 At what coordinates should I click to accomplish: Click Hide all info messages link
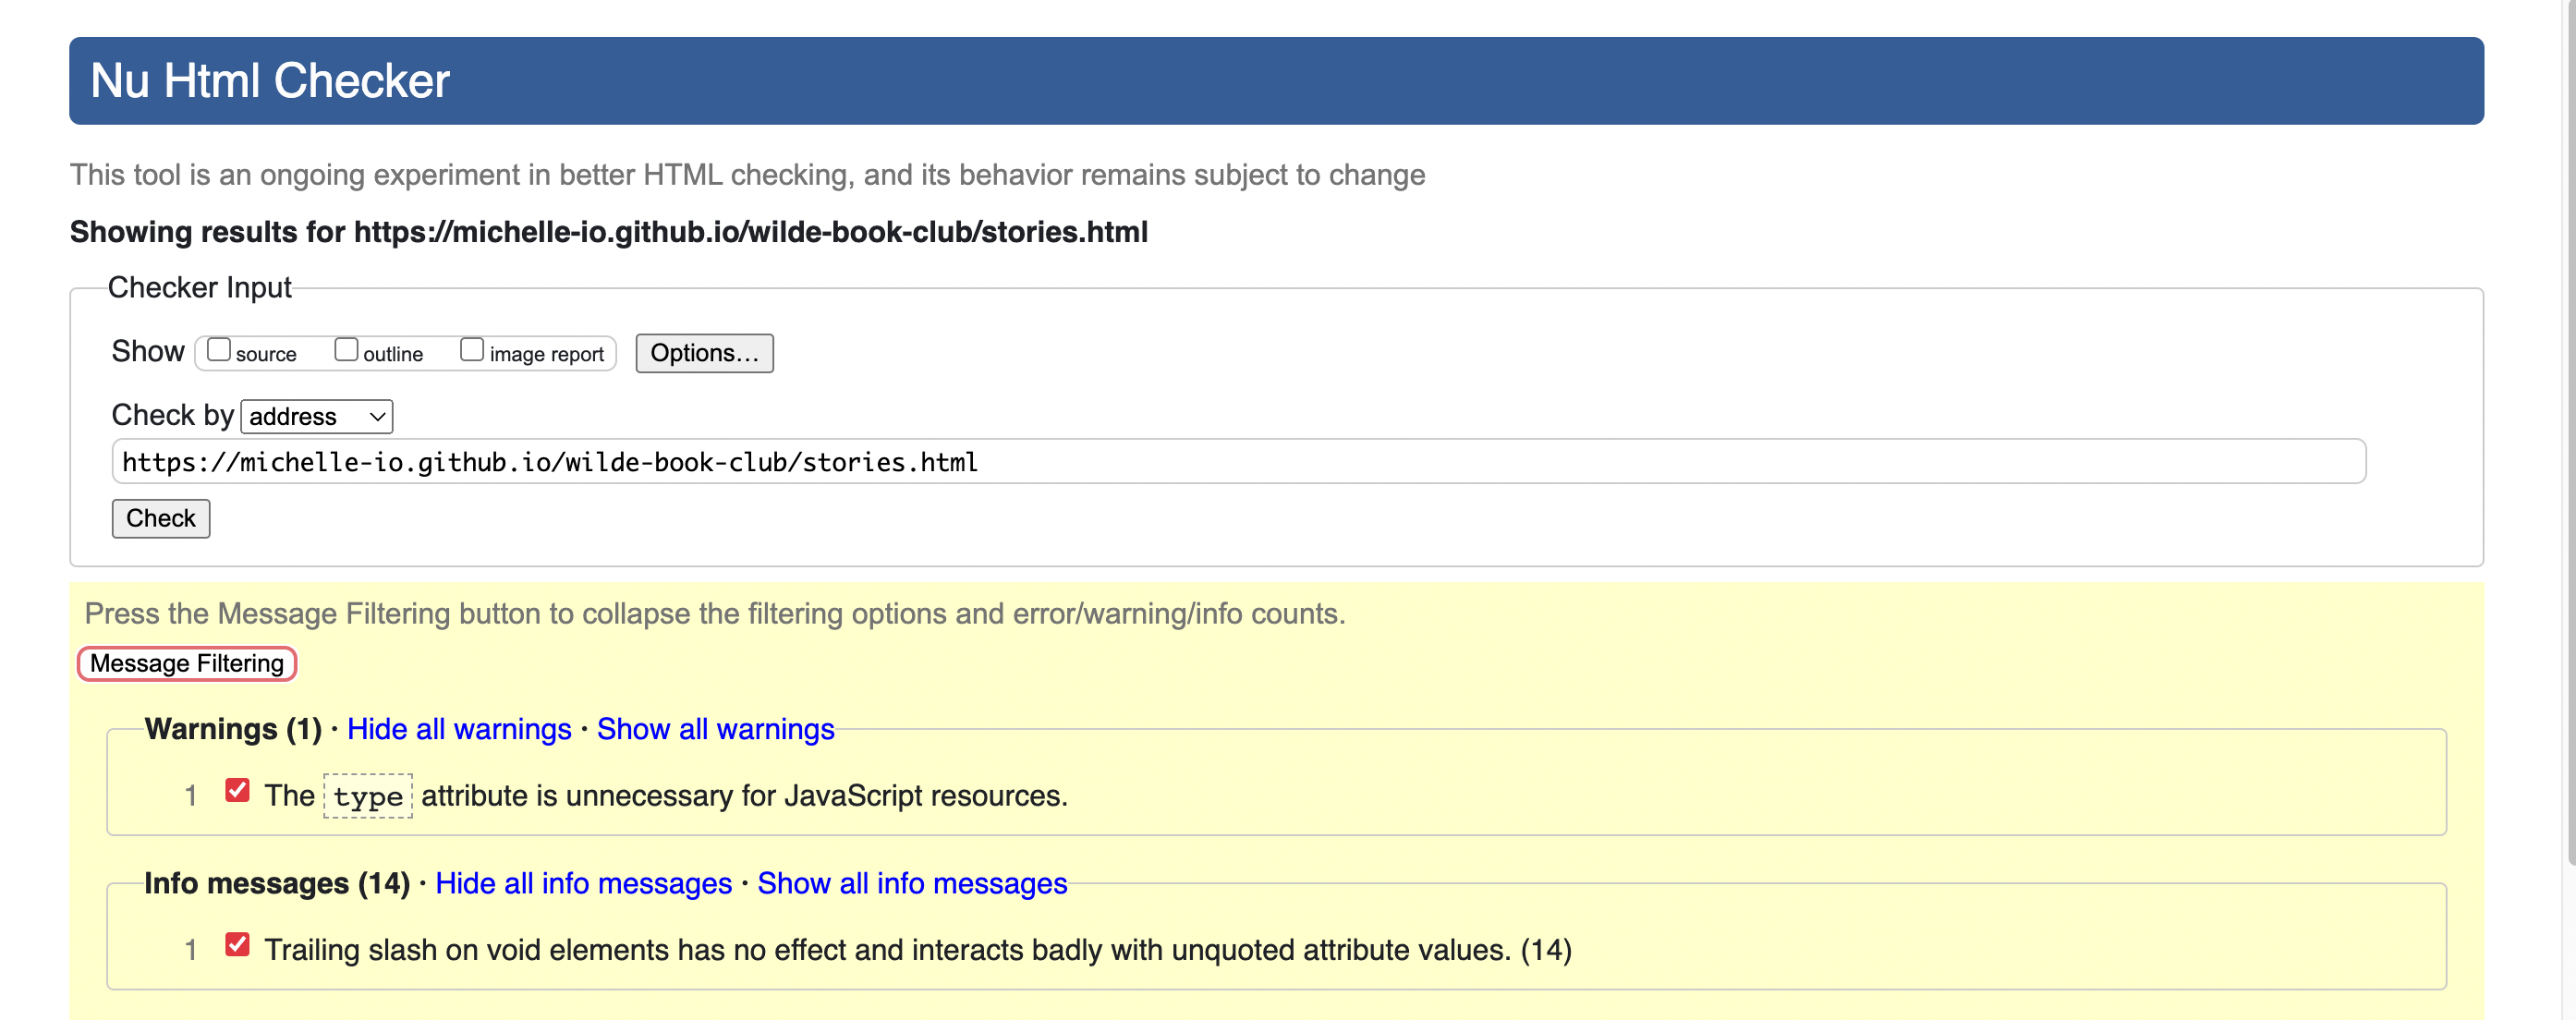[x=583, y=883]
